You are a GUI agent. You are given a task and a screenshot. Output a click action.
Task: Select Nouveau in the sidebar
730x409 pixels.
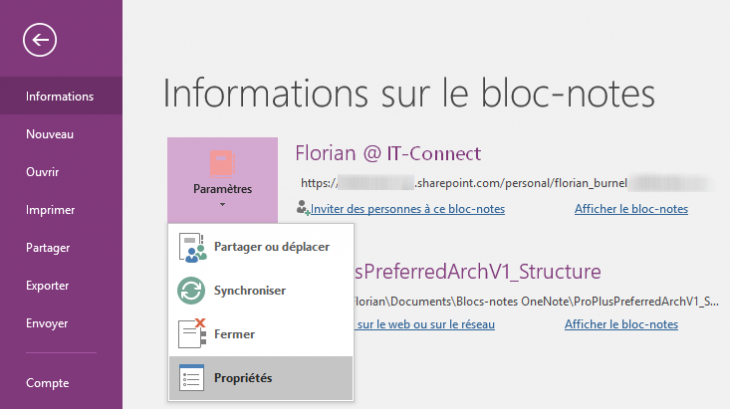point(51,134)
